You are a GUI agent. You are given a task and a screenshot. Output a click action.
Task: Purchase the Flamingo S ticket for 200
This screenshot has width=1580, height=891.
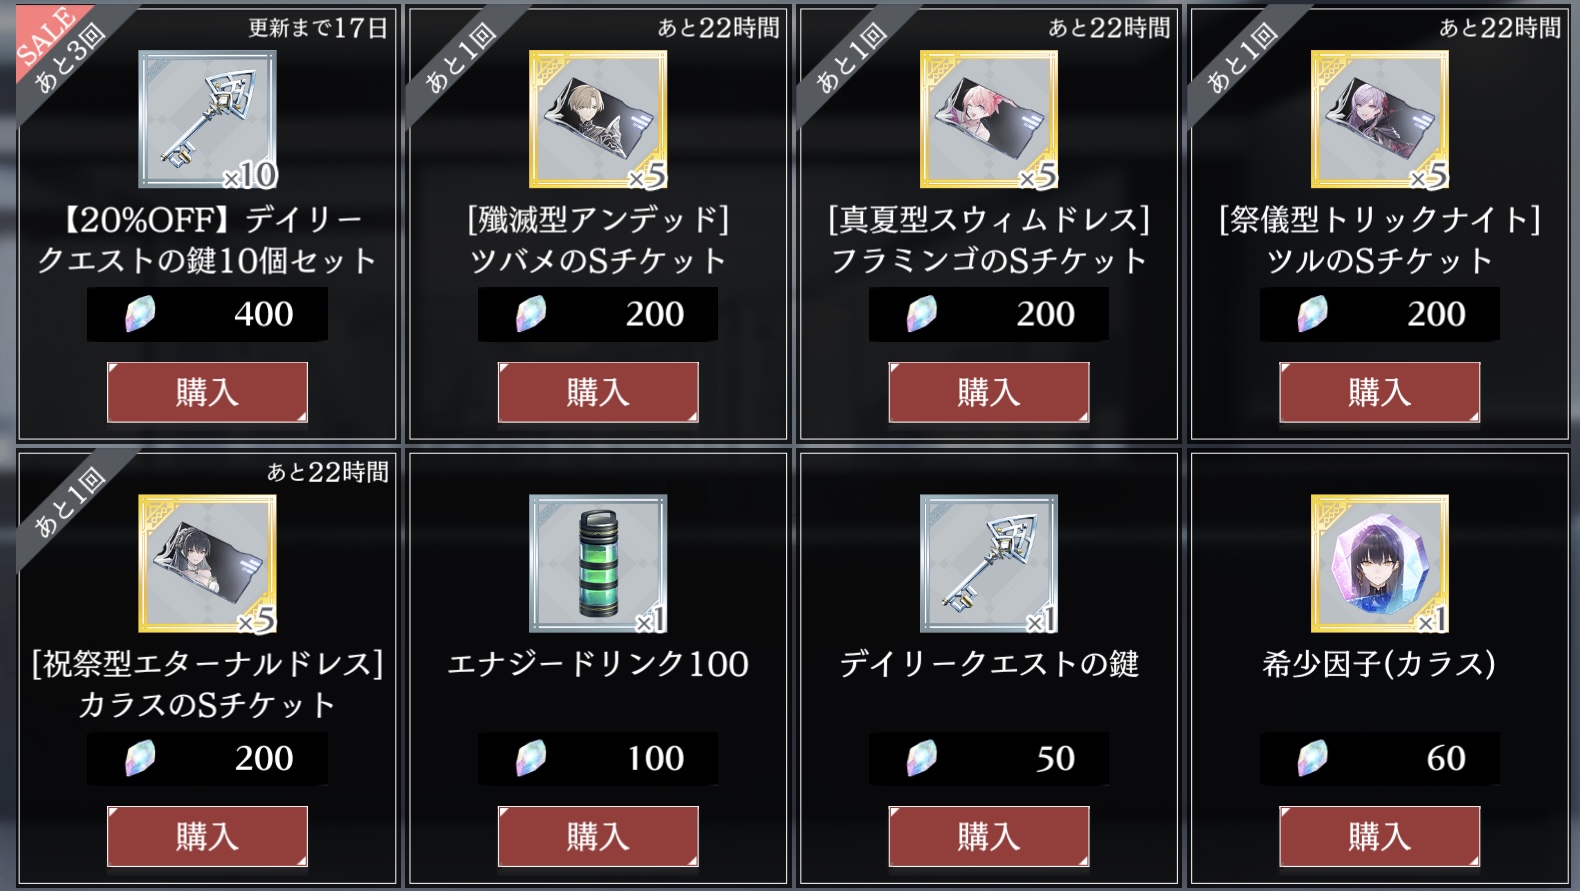point(989,392)
